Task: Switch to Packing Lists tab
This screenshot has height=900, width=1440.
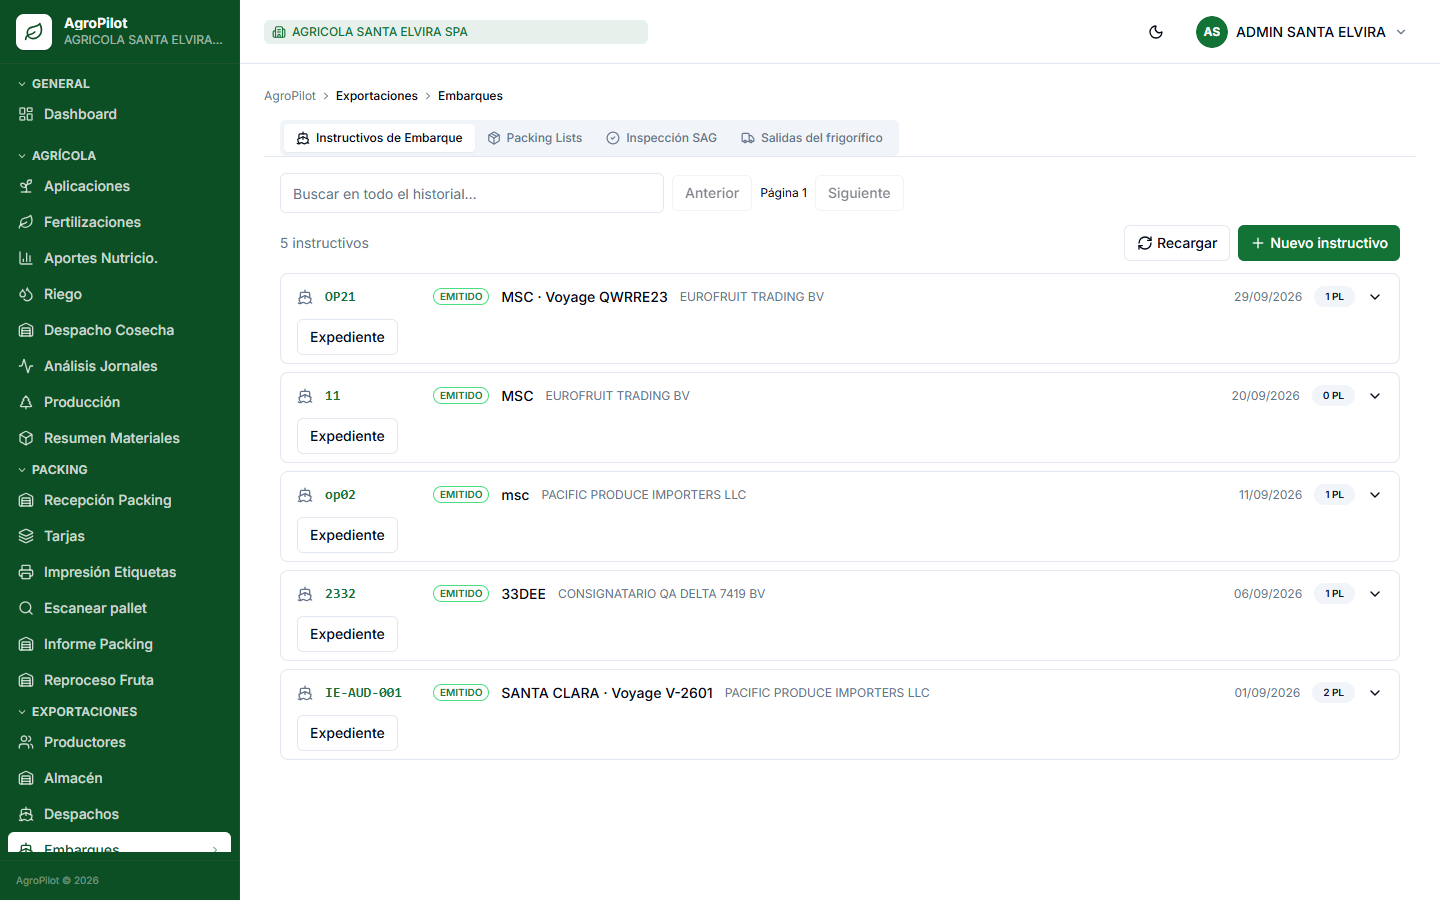Action: (535, 138)
